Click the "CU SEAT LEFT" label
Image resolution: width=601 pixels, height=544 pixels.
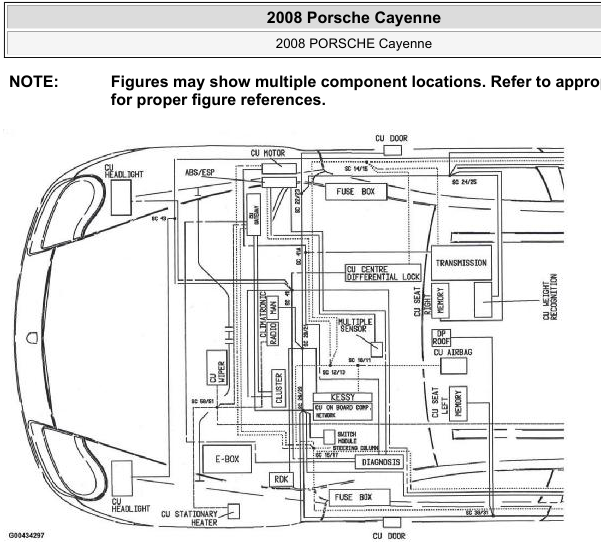(x=439, y=402)
